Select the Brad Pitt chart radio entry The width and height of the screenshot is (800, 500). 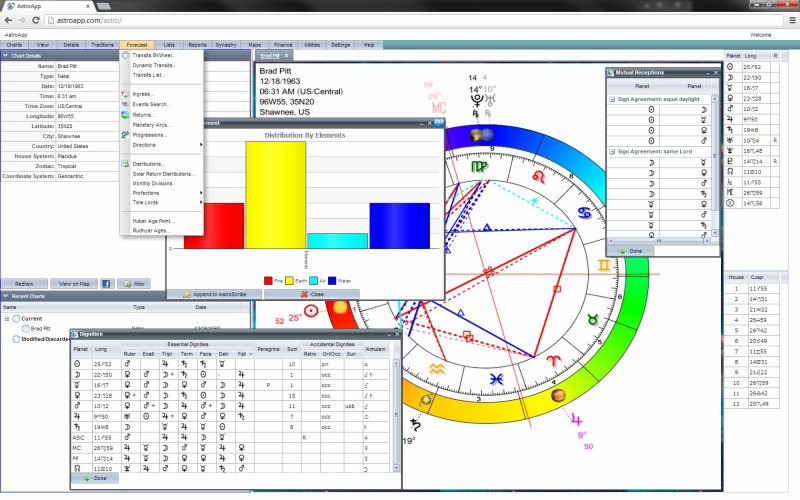[x=26, y=328]
